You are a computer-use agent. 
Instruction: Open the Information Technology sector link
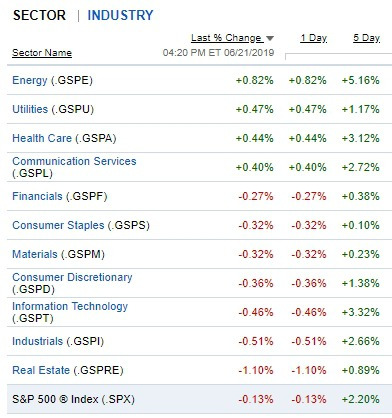click(x=70, y=306)
